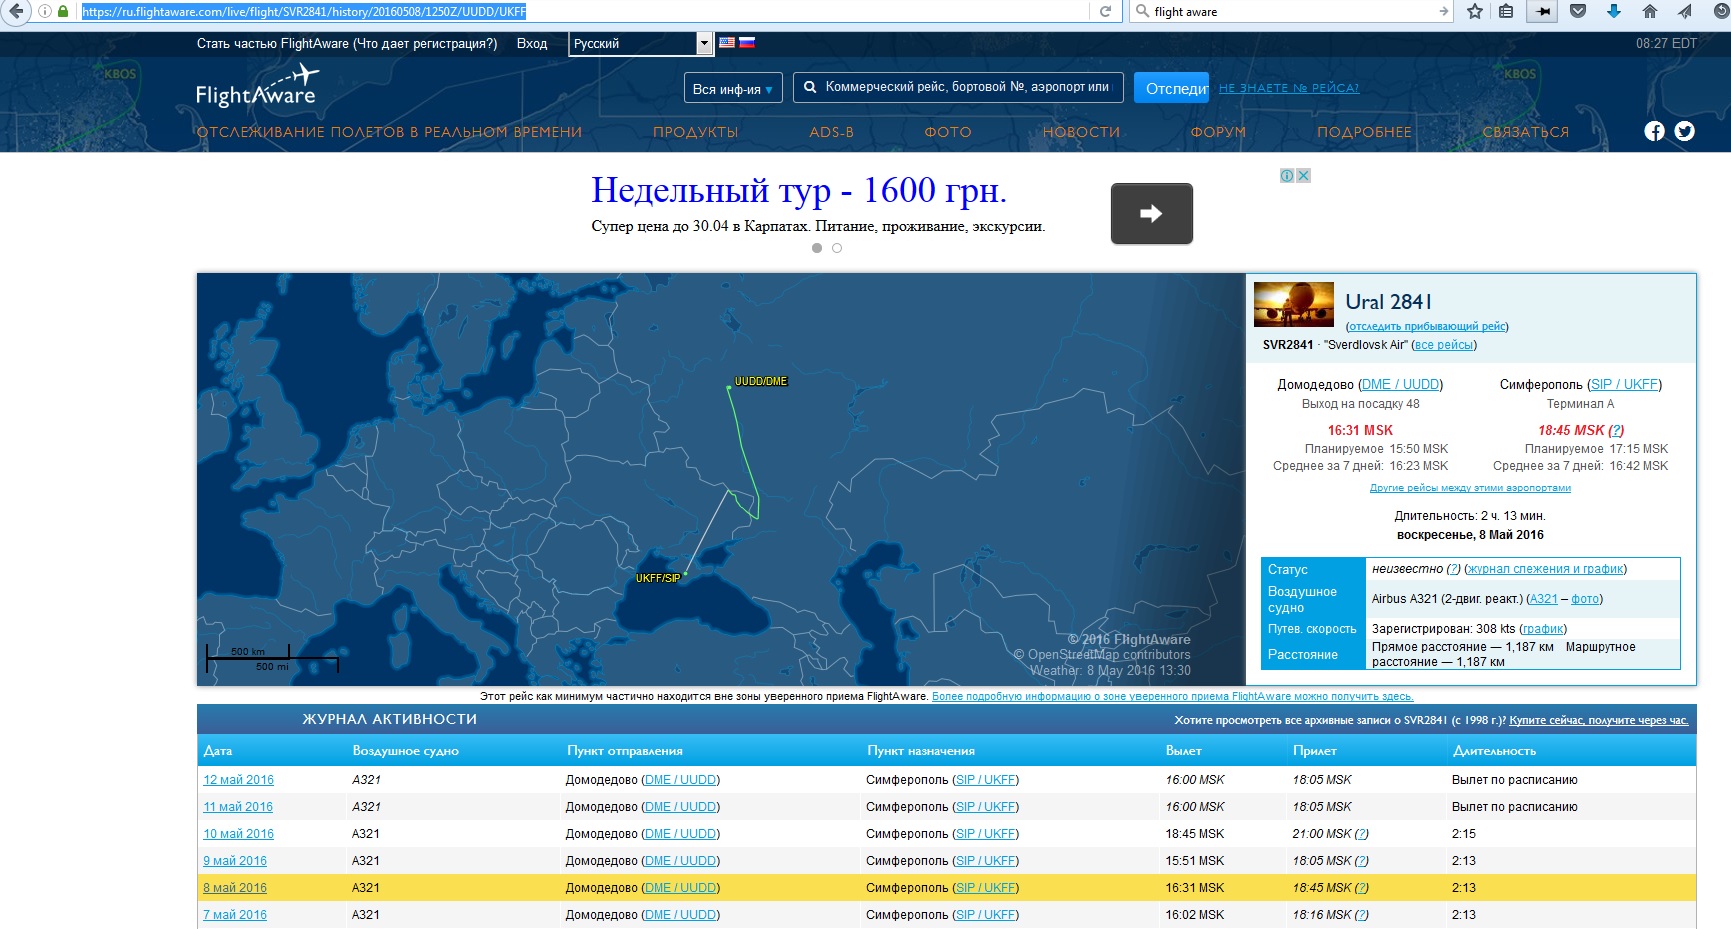Image resolution: width=1731 pixels, height=929 pixels.
Task: Click the flight search input field
Action: click(965, 87)
